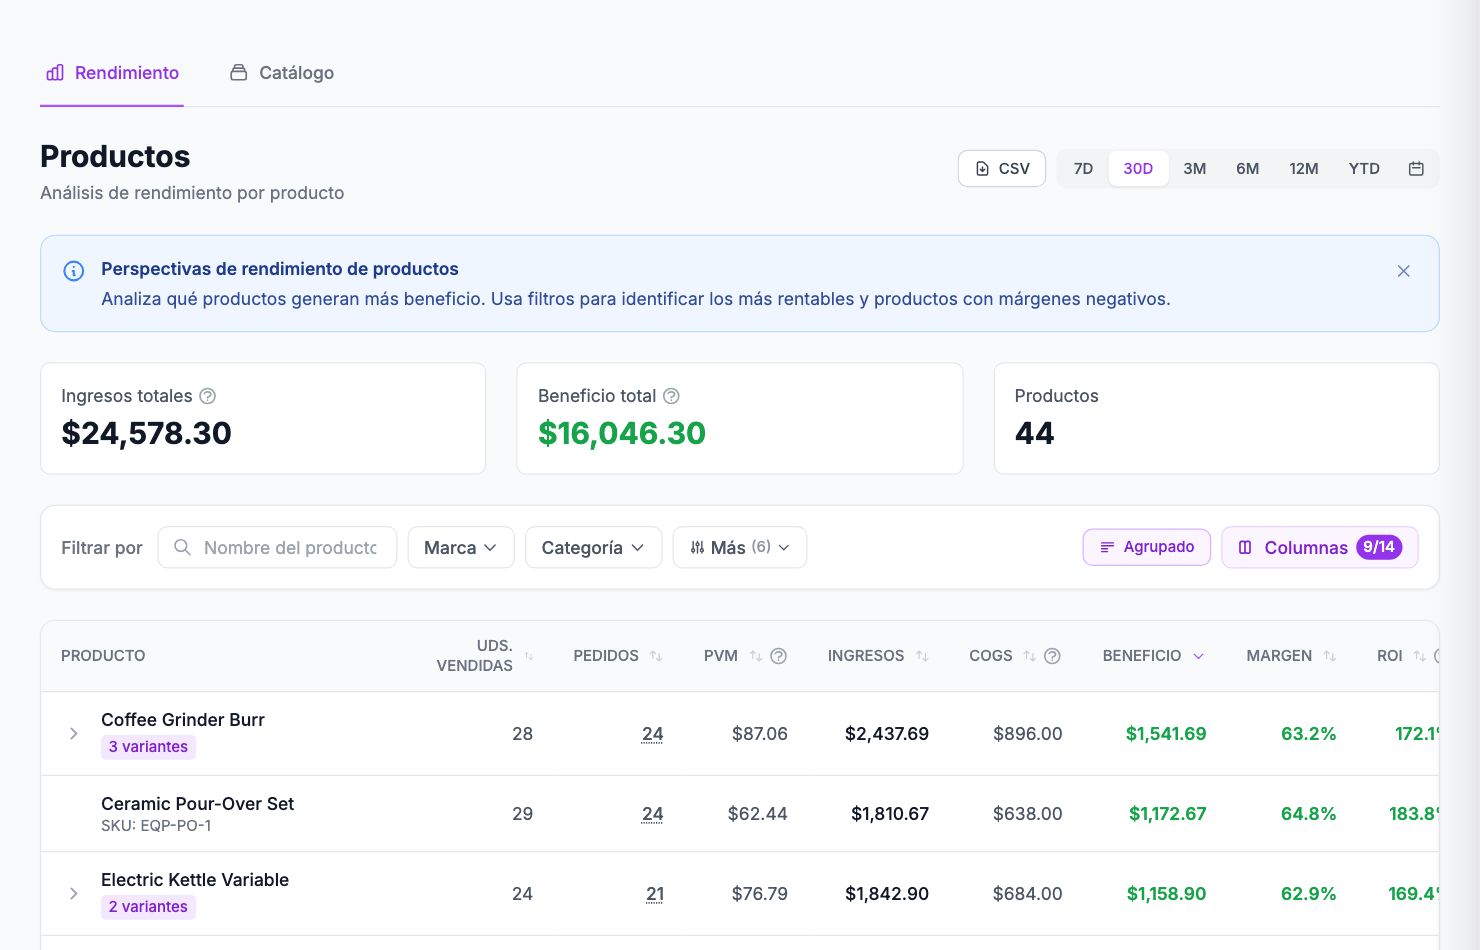Switch to the Rendimiento tab

click(x=112, y=73)
